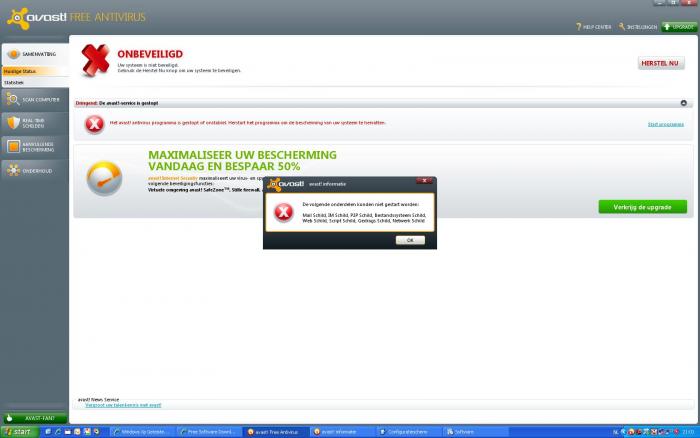Switch to avast! Free Antivirus taskbar item
This screenshot has width=700, height=438.
point(276,432)
